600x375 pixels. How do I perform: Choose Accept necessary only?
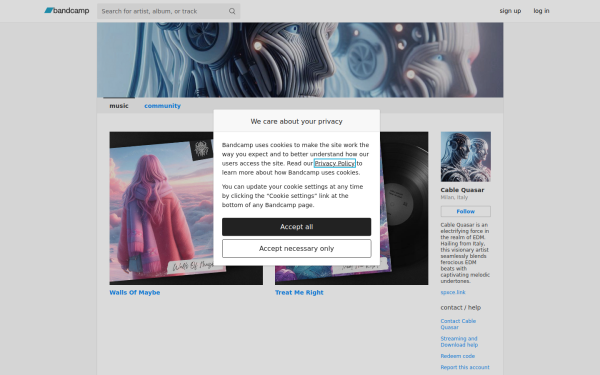click(297, 248)
